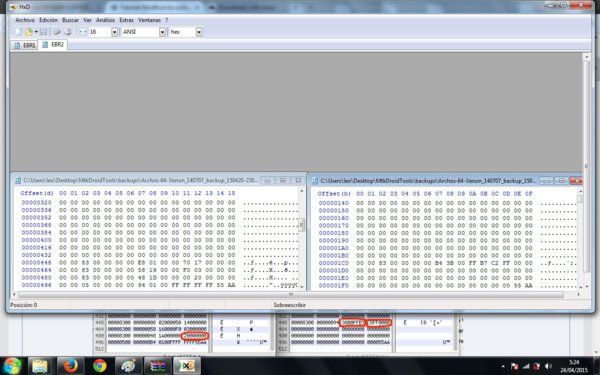Click the HxD application icon in title bar
The image size is (600, 375).
[x=13, y=7]
